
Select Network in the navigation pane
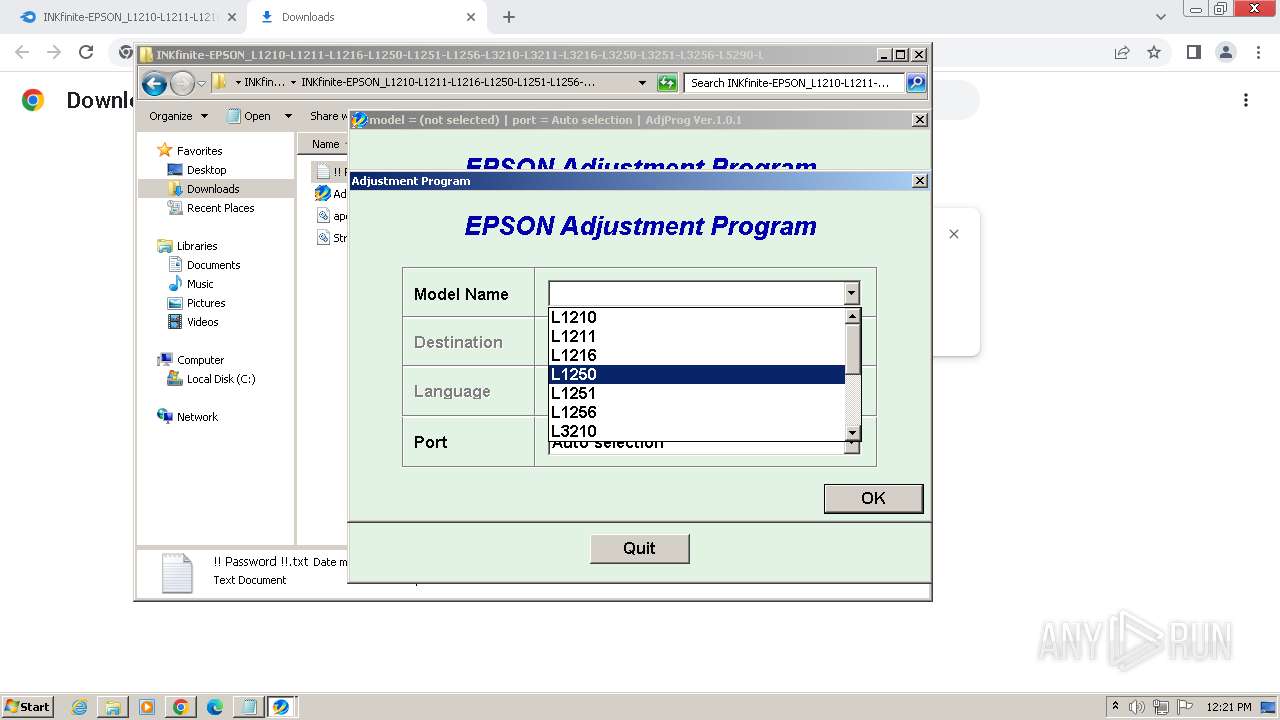(x=197, y=417)
